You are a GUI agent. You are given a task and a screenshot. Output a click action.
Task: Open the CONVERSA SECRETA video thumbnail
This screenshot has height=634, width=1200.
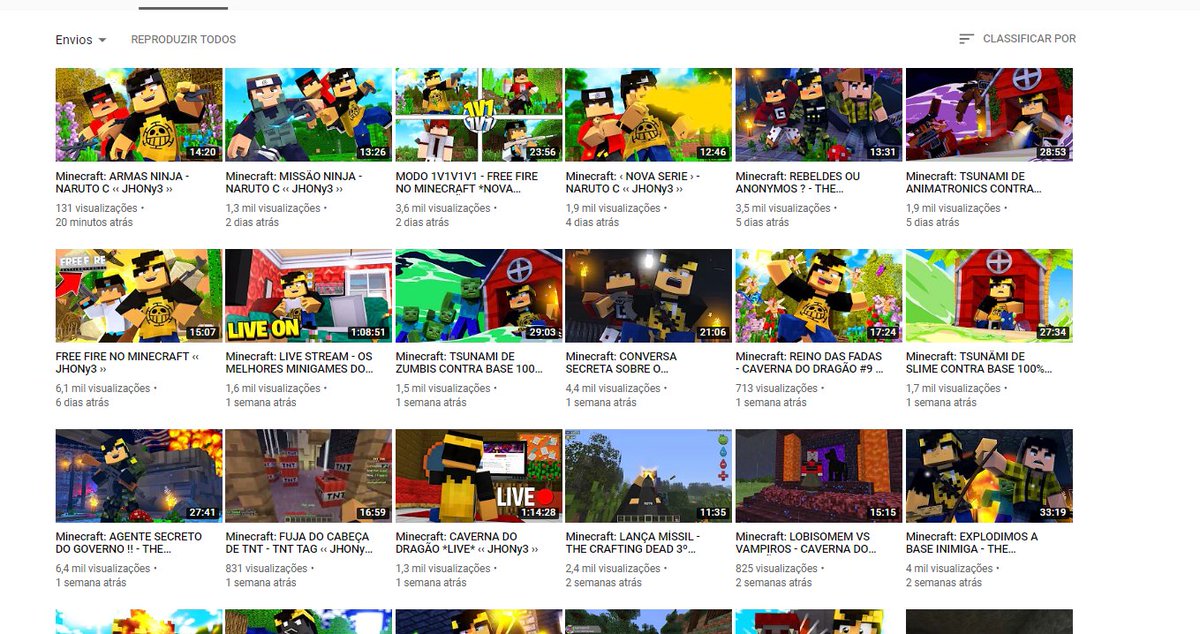(649, 295)
